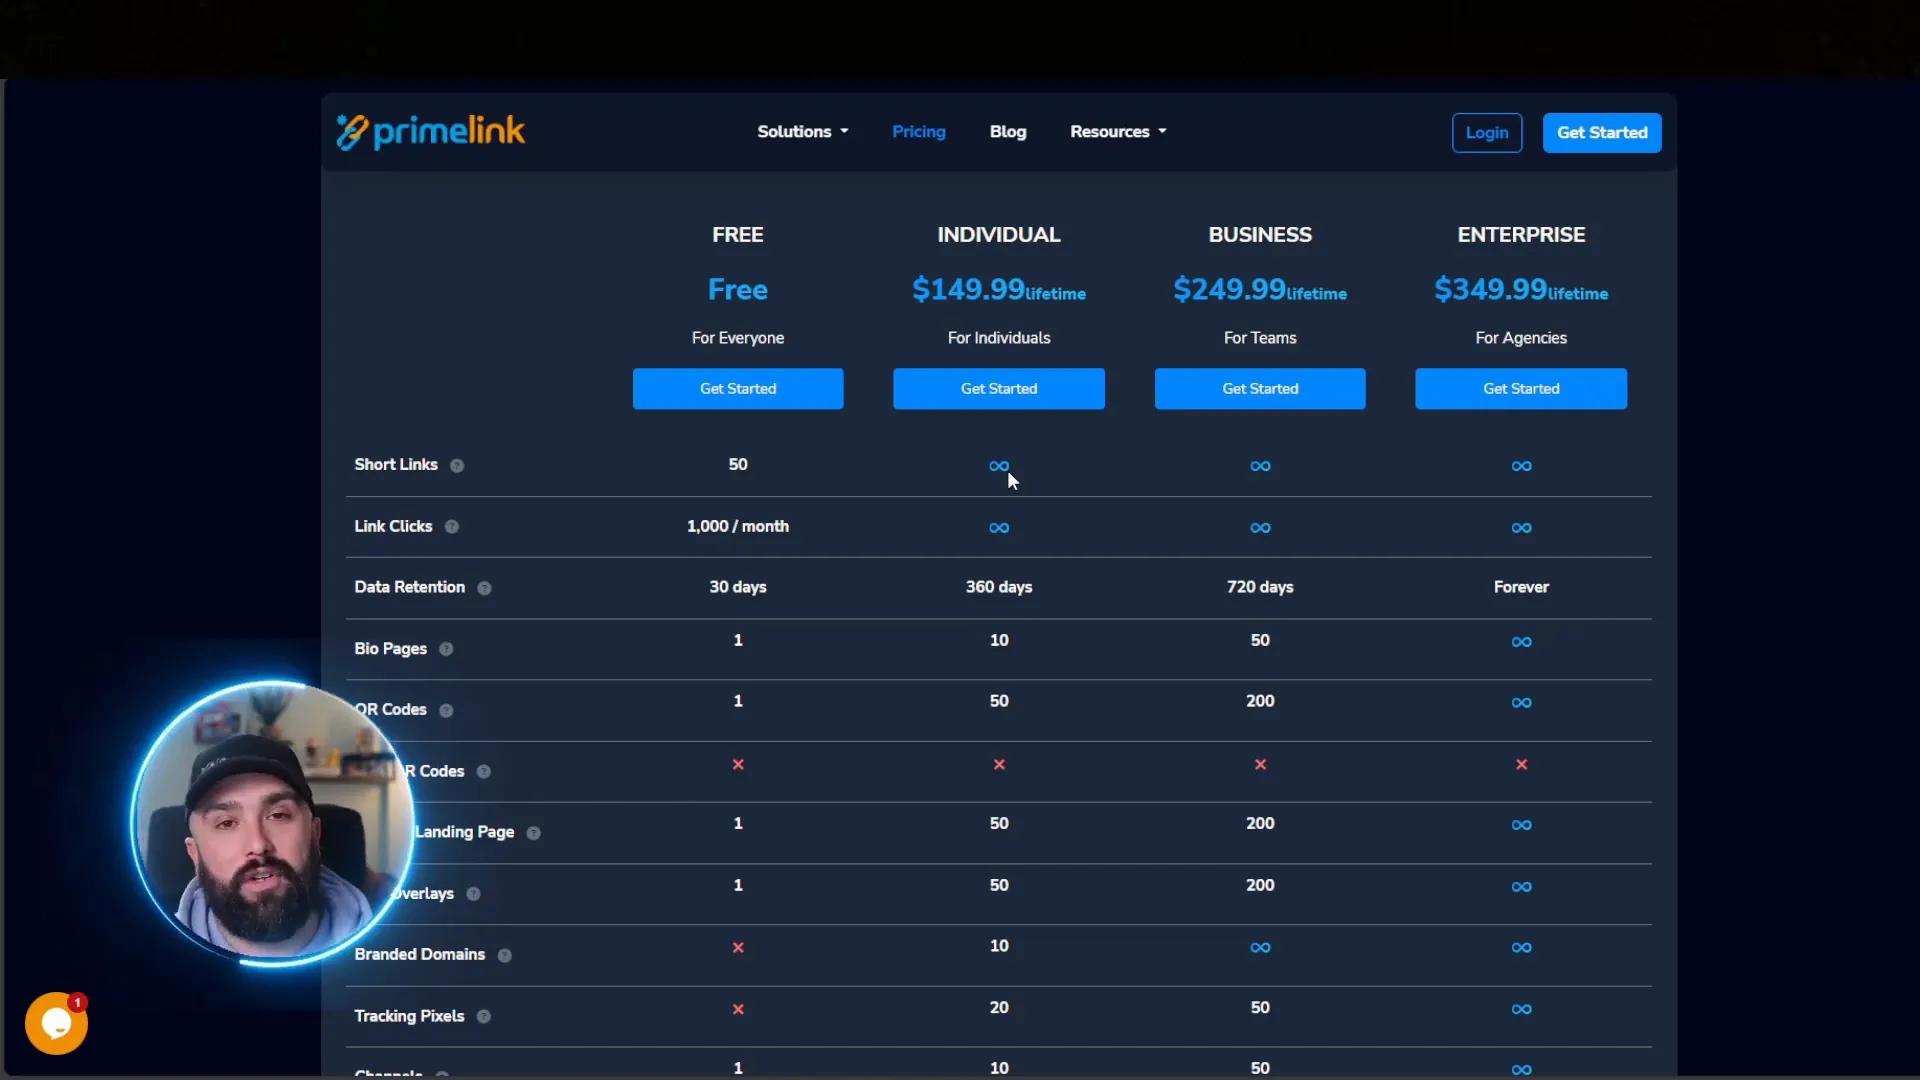Click the infinity icon for Enterprise Landing Page
The image size is (1920, 1080).
pos(1521,824)
